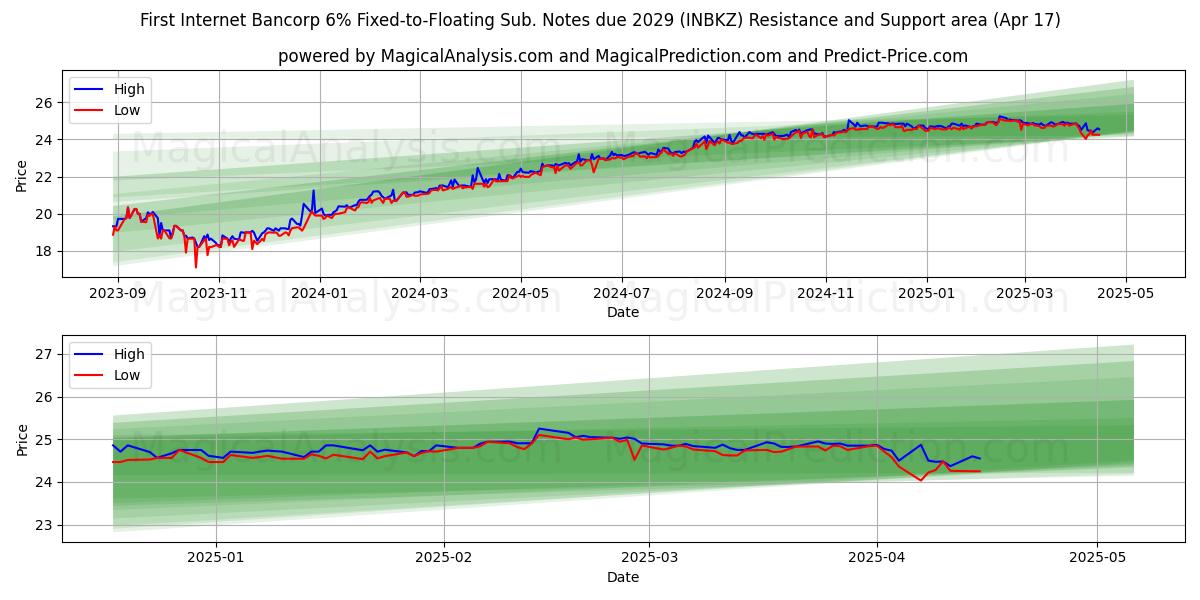Click the 'Date' label under the bottom chart
The image size is (1200, 600).
click(x=623, y=577)
